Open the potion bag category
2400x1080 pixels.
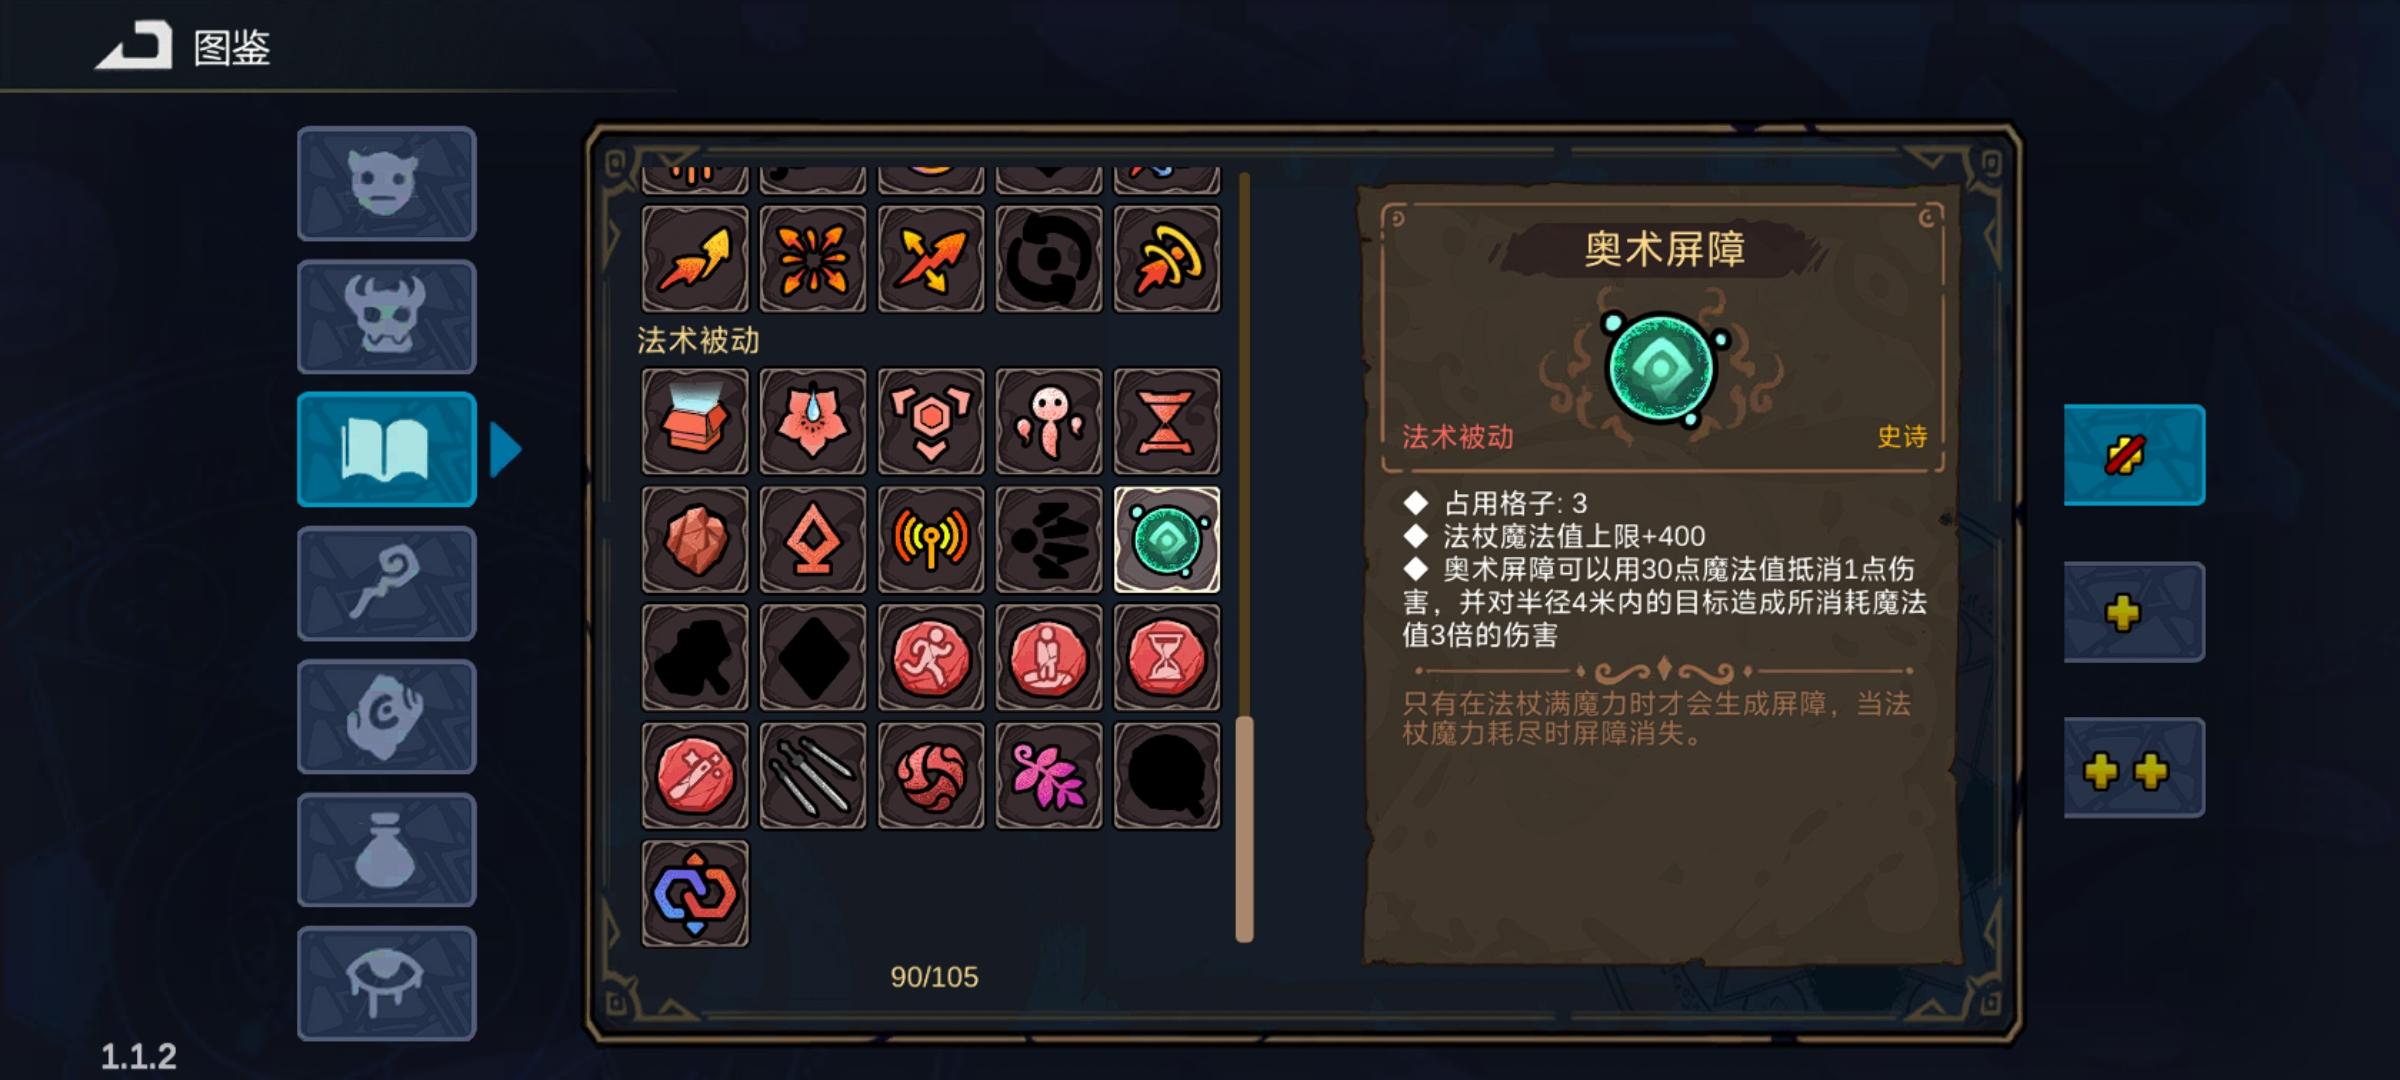(386, 850)
